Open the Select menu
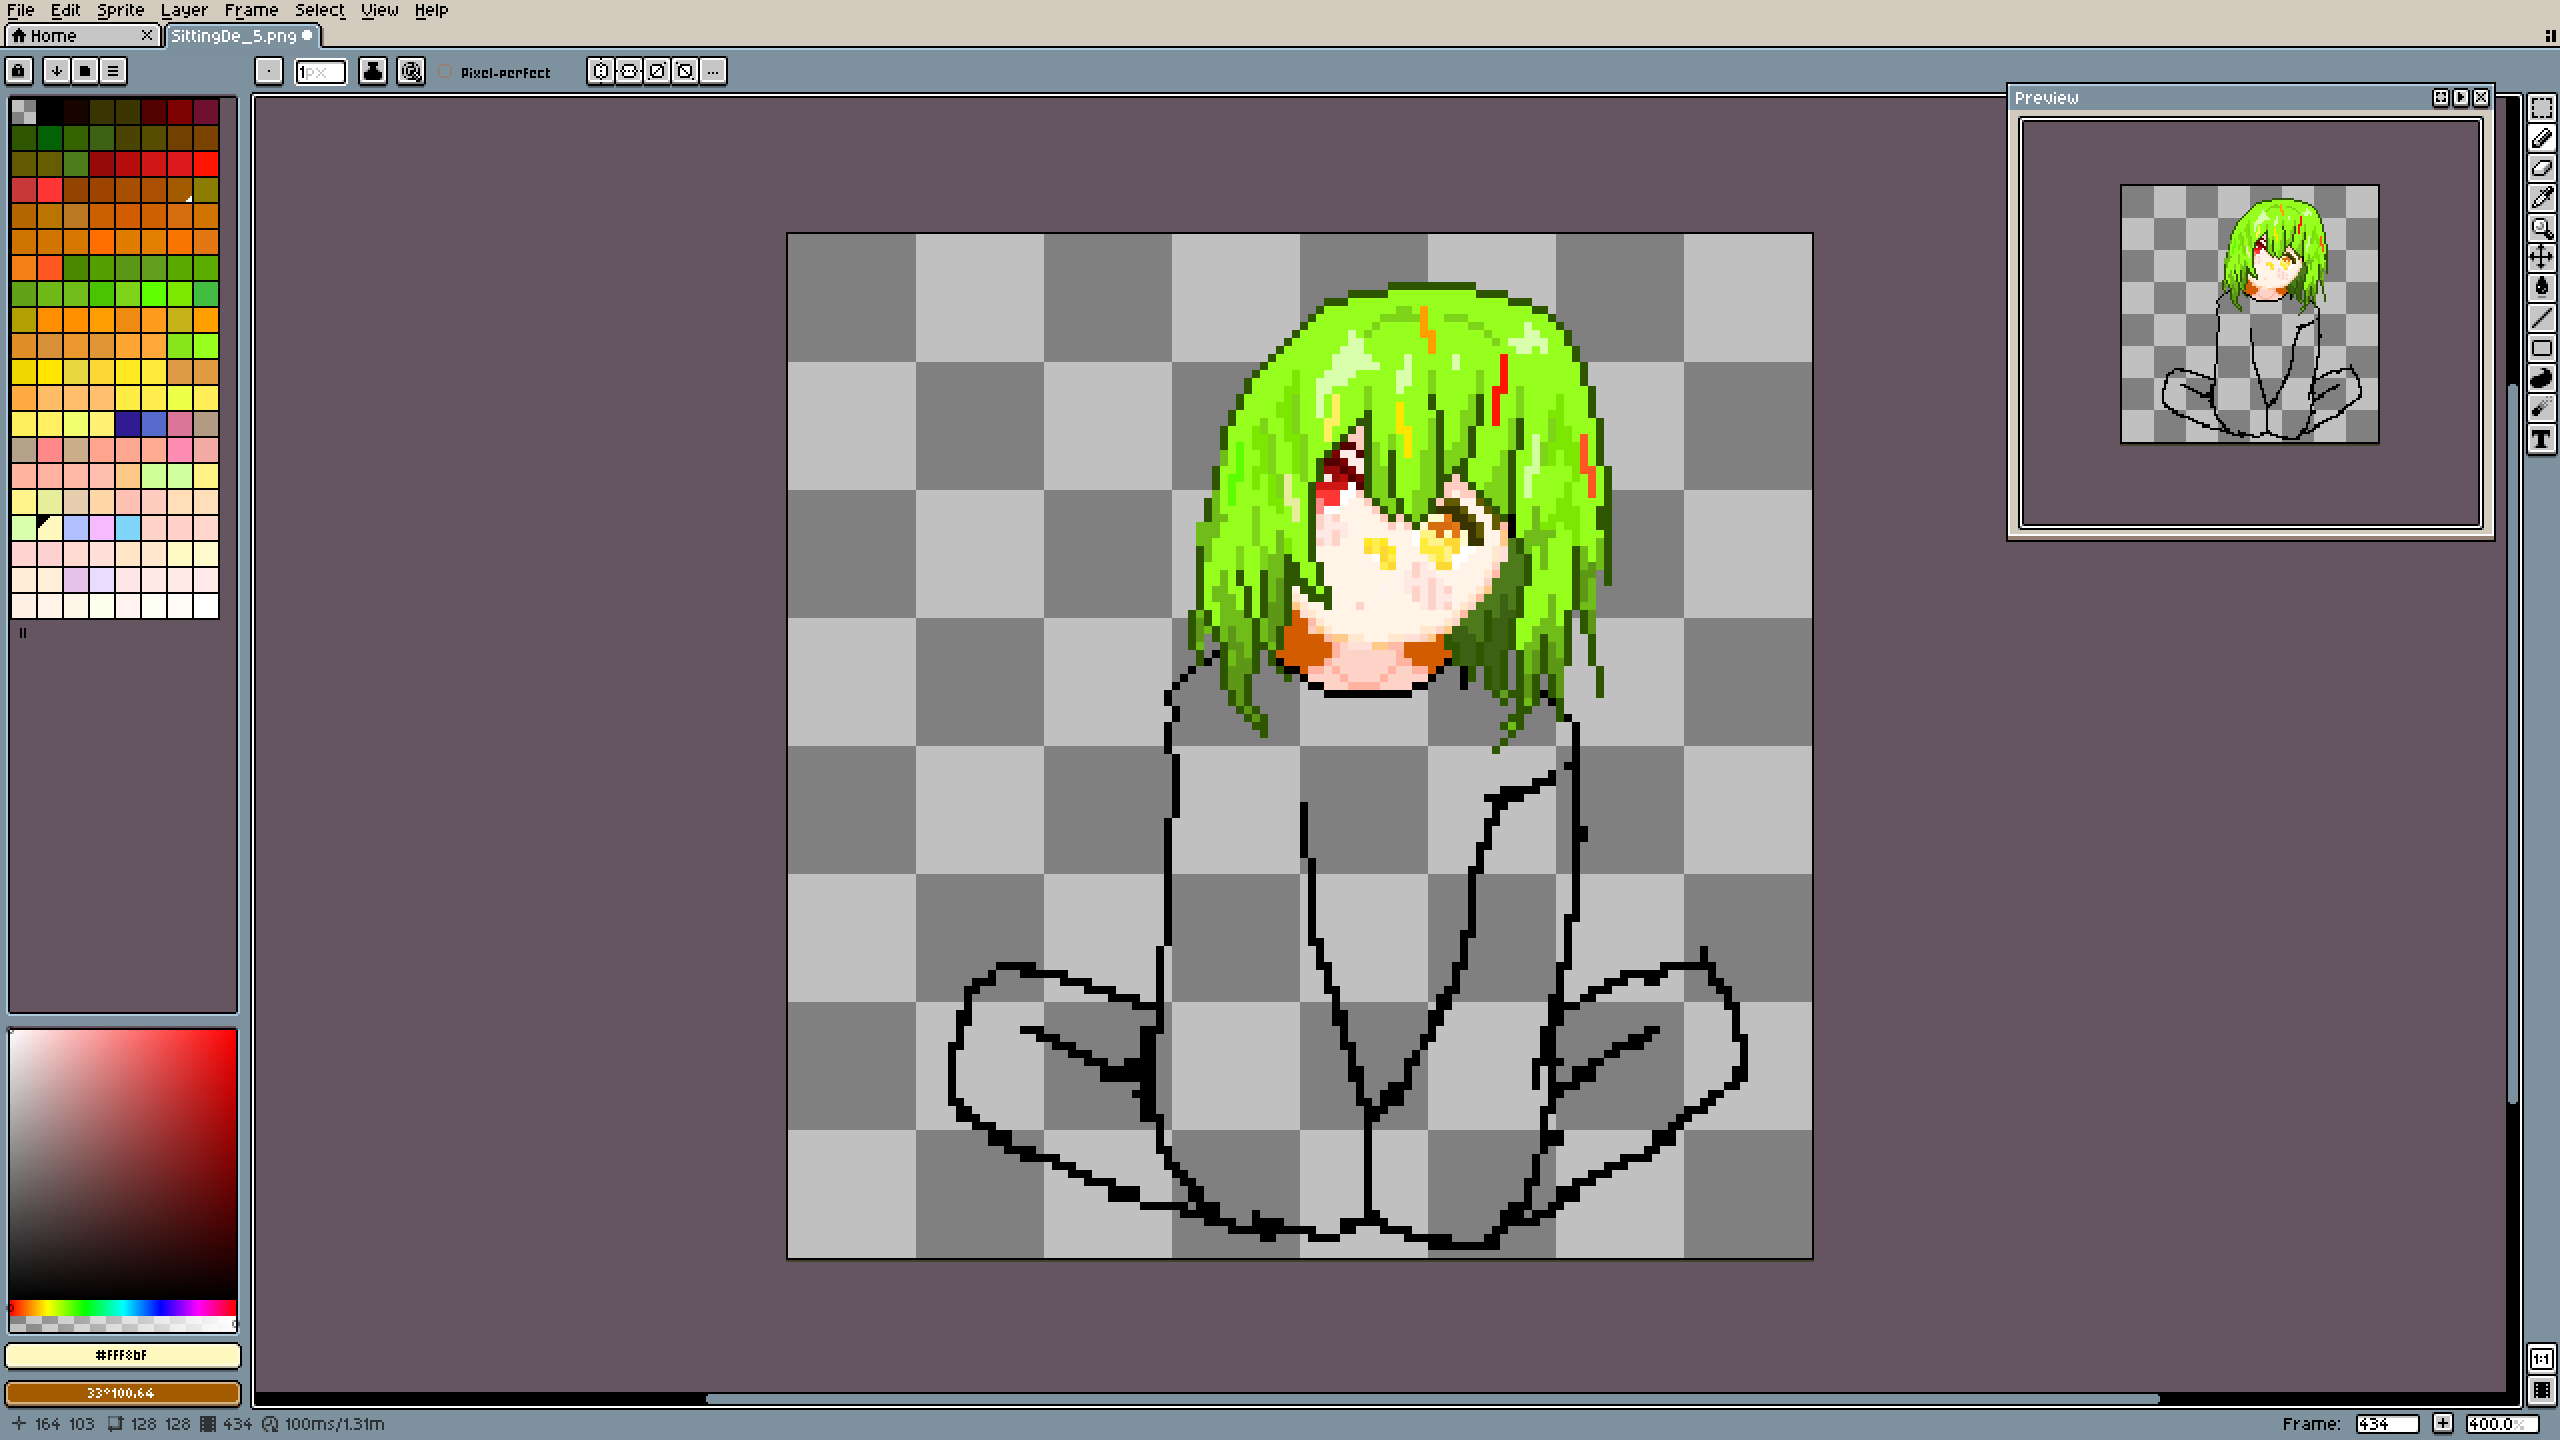Viewport: 2560px width, 1440px height. coord(320,10)
